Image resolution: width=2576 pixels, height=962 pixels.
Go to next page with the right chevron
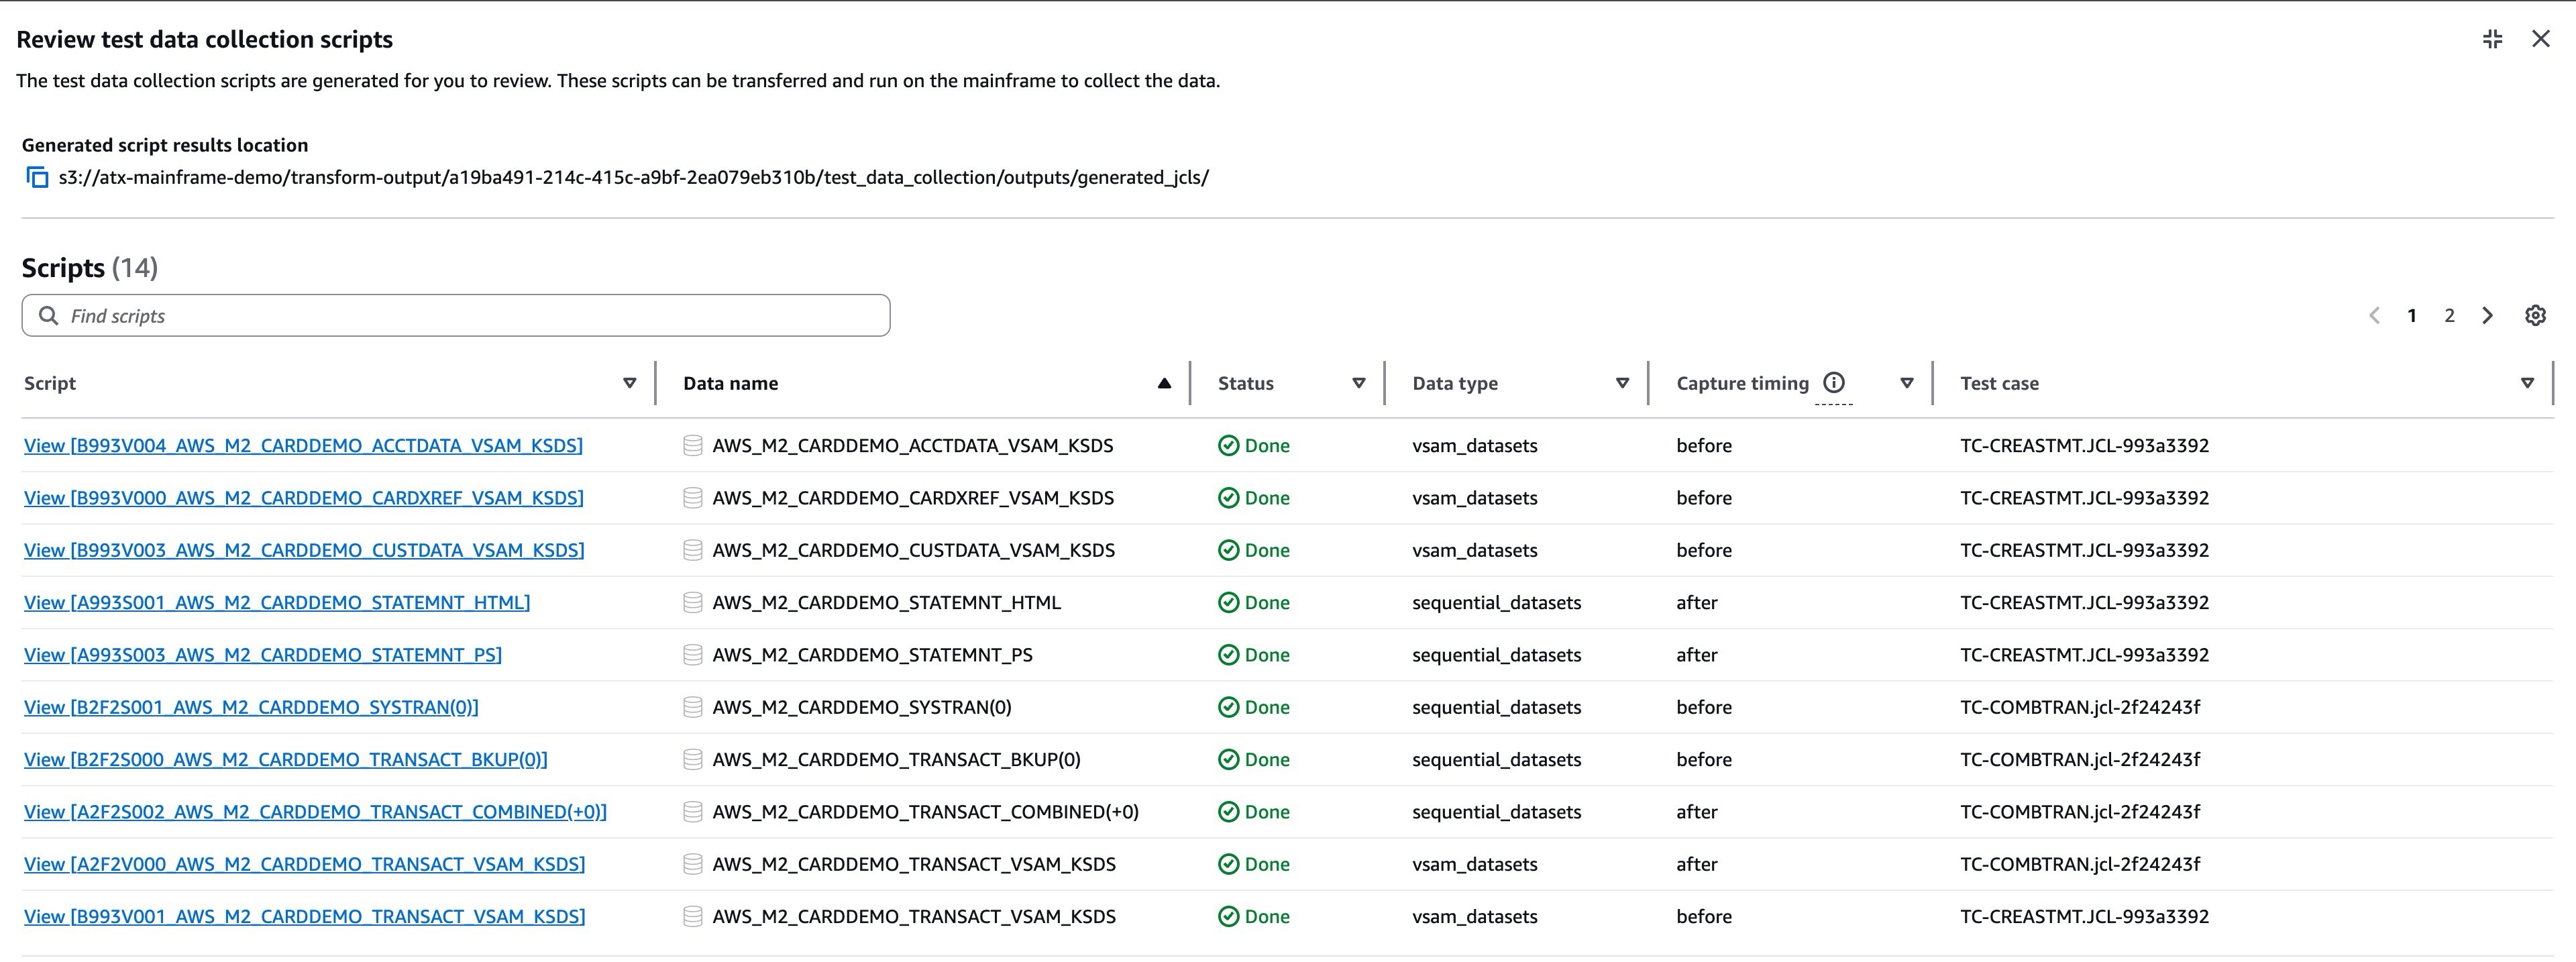tap(2487, 315)
